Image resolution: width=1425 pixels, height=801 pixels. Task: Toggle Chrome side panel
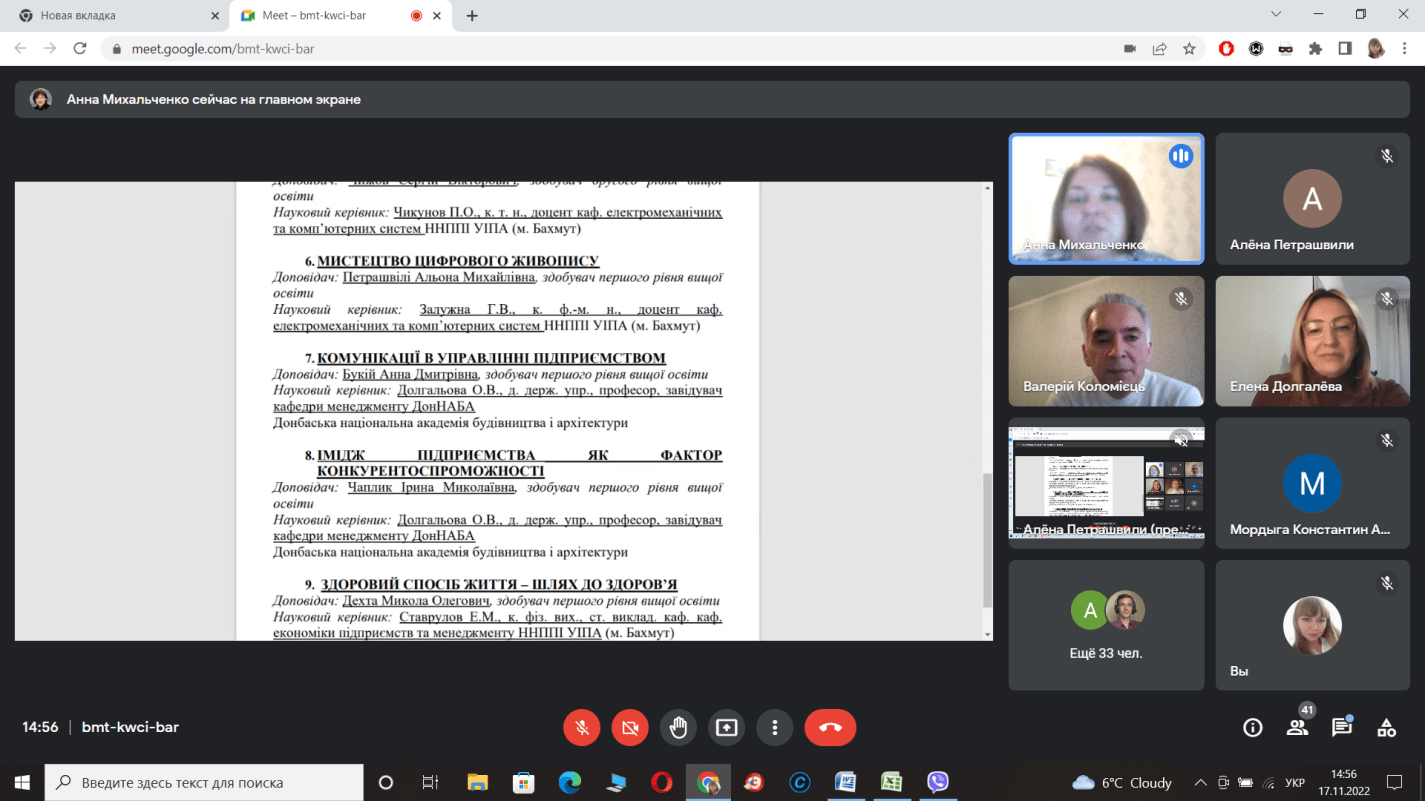(x=1345, y=48)
